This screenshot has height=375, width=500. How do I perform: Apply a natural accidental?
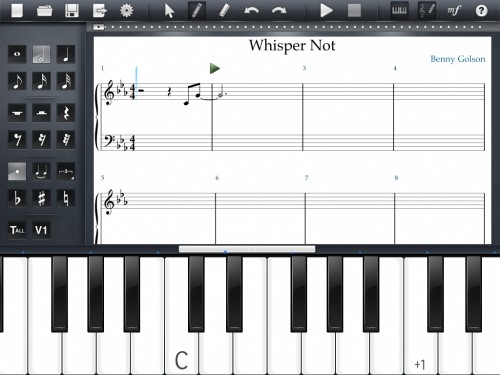point(66,198)
